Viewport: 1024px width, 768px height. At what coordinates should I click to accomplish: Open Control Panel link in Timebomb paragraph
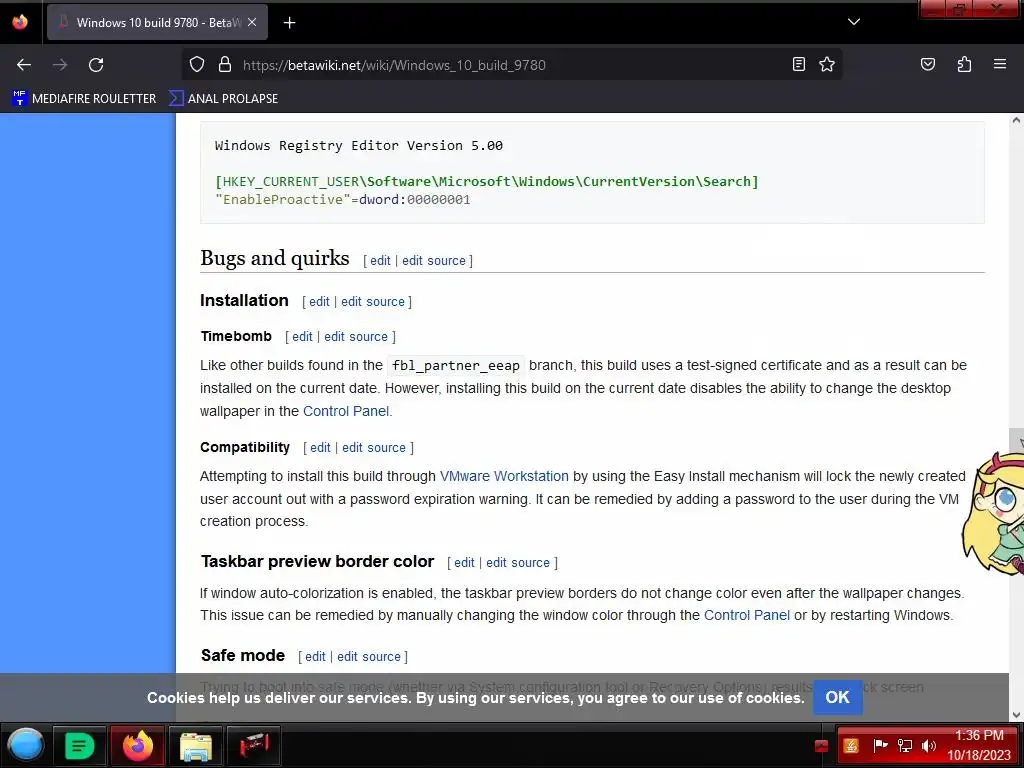pyautogui.click(x=346, y=411)
